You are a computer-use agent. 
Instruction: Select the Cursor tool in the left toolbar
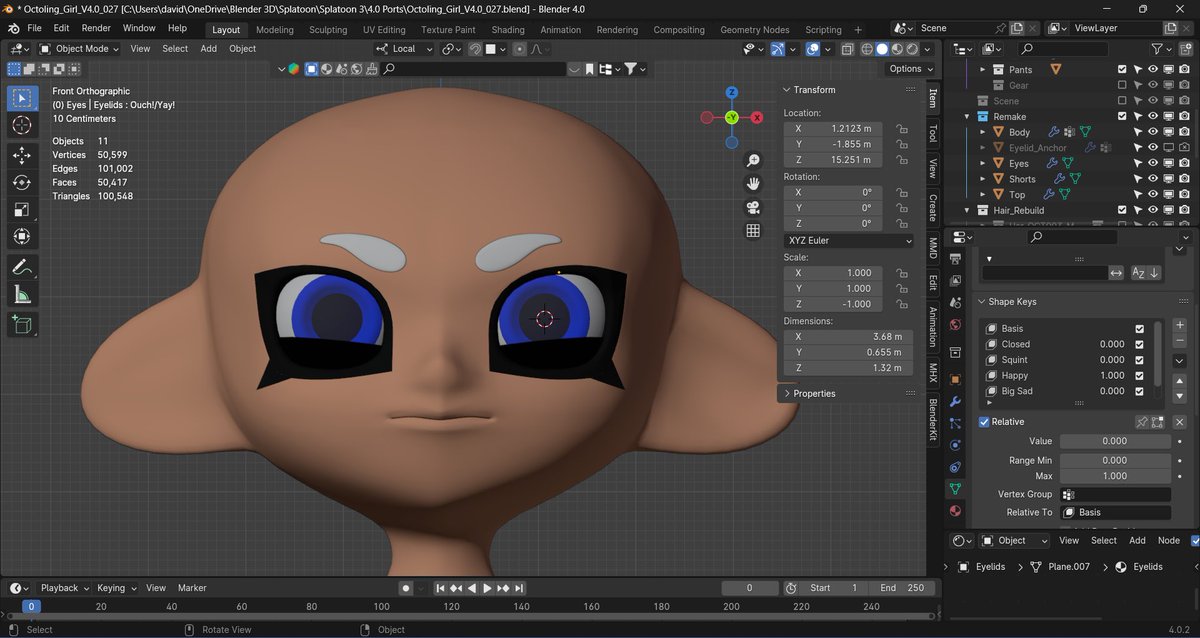[22, 125]
